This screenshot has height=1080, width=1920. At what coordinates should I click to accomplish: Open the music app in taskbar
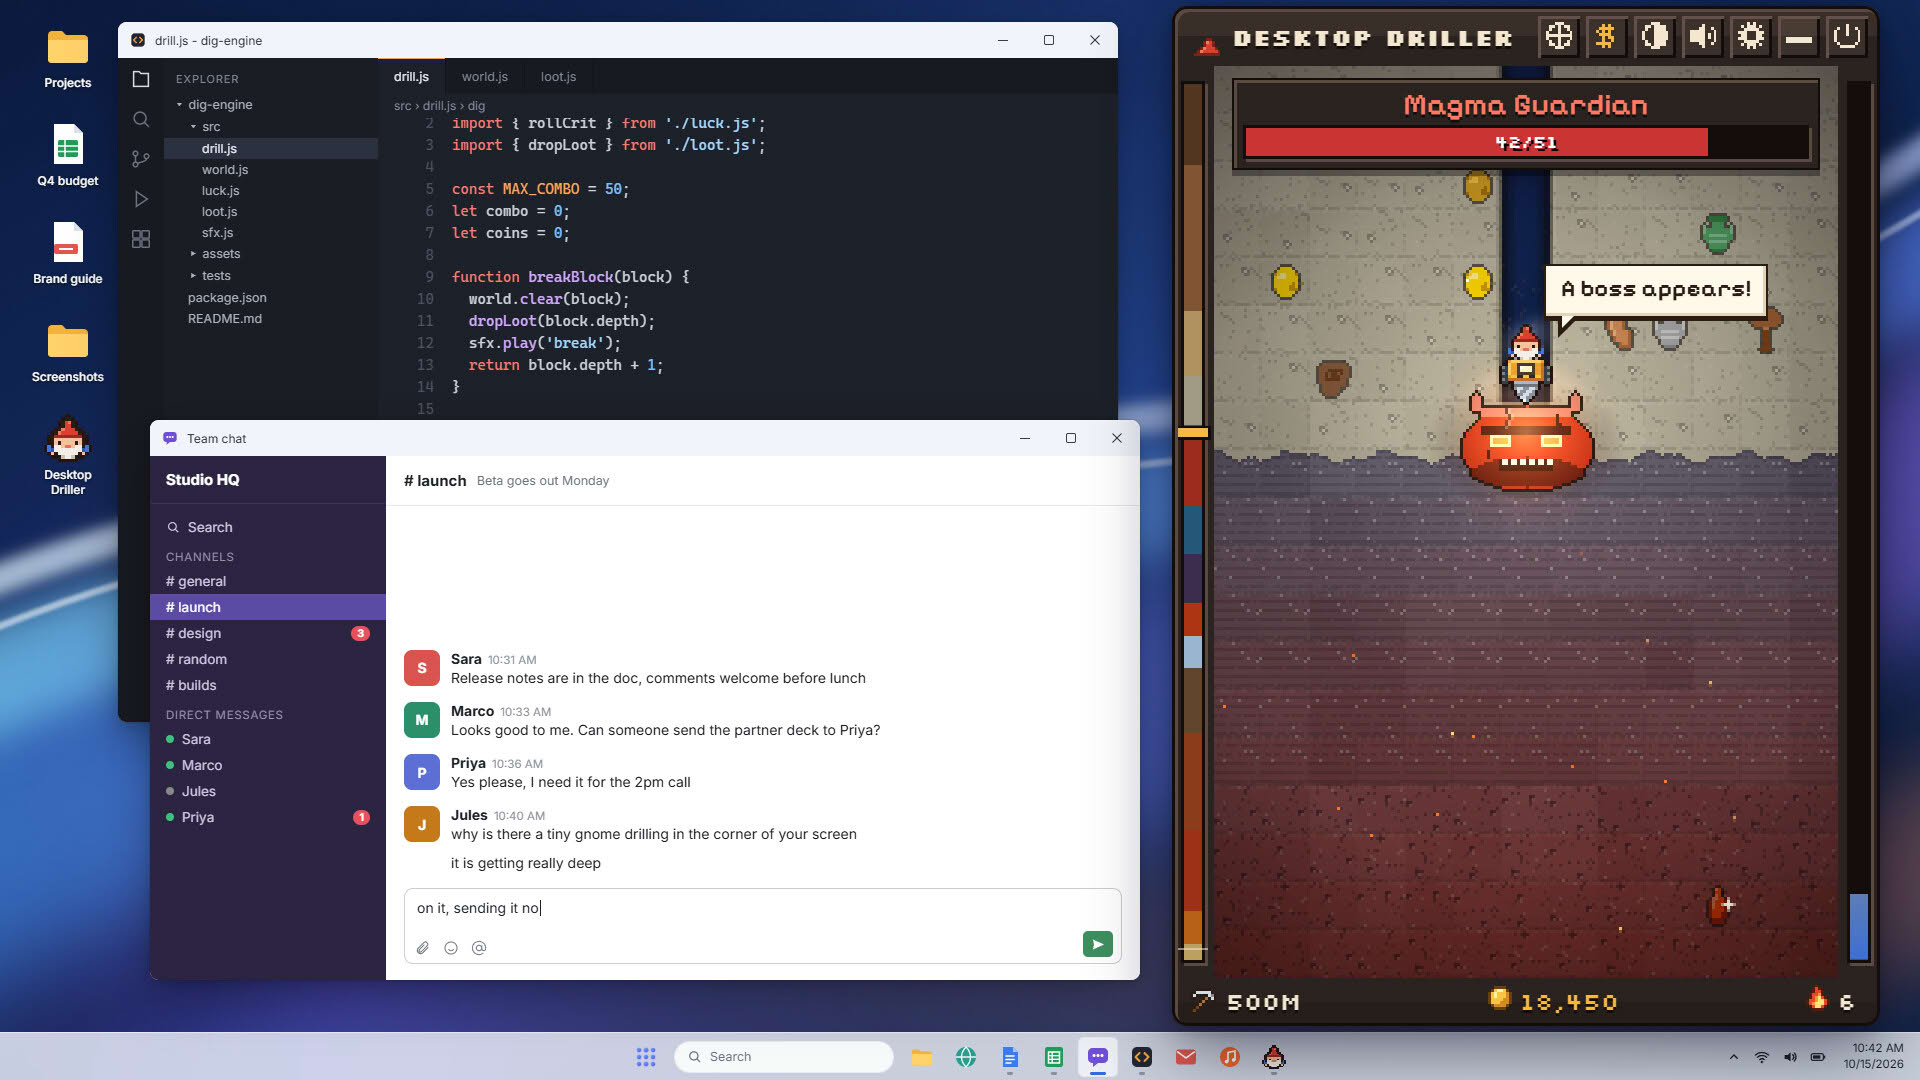click(1230, 1057)
